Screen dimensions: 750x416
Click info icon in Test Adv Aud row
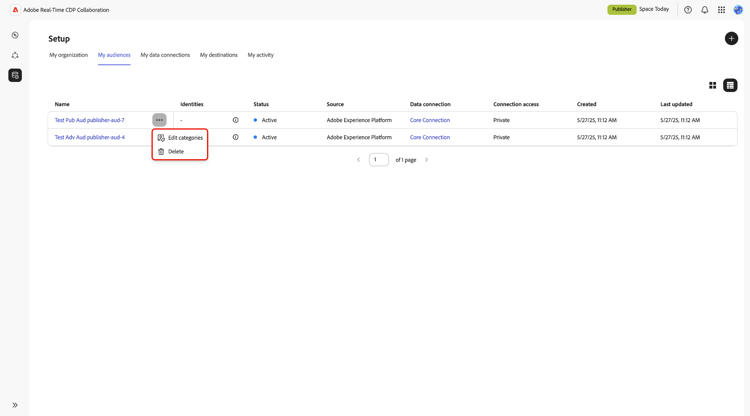[235, 137]
